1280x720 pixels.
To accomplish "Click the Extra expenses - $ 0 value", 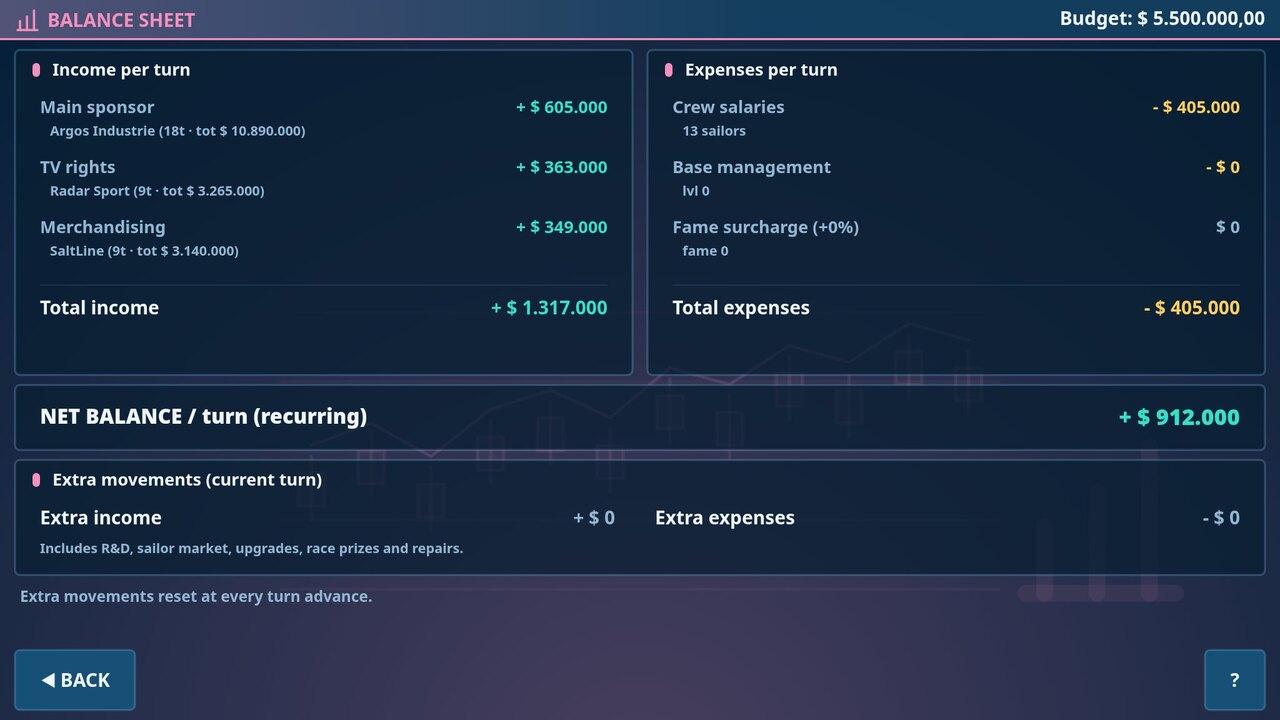I will tap(1221, 518).
